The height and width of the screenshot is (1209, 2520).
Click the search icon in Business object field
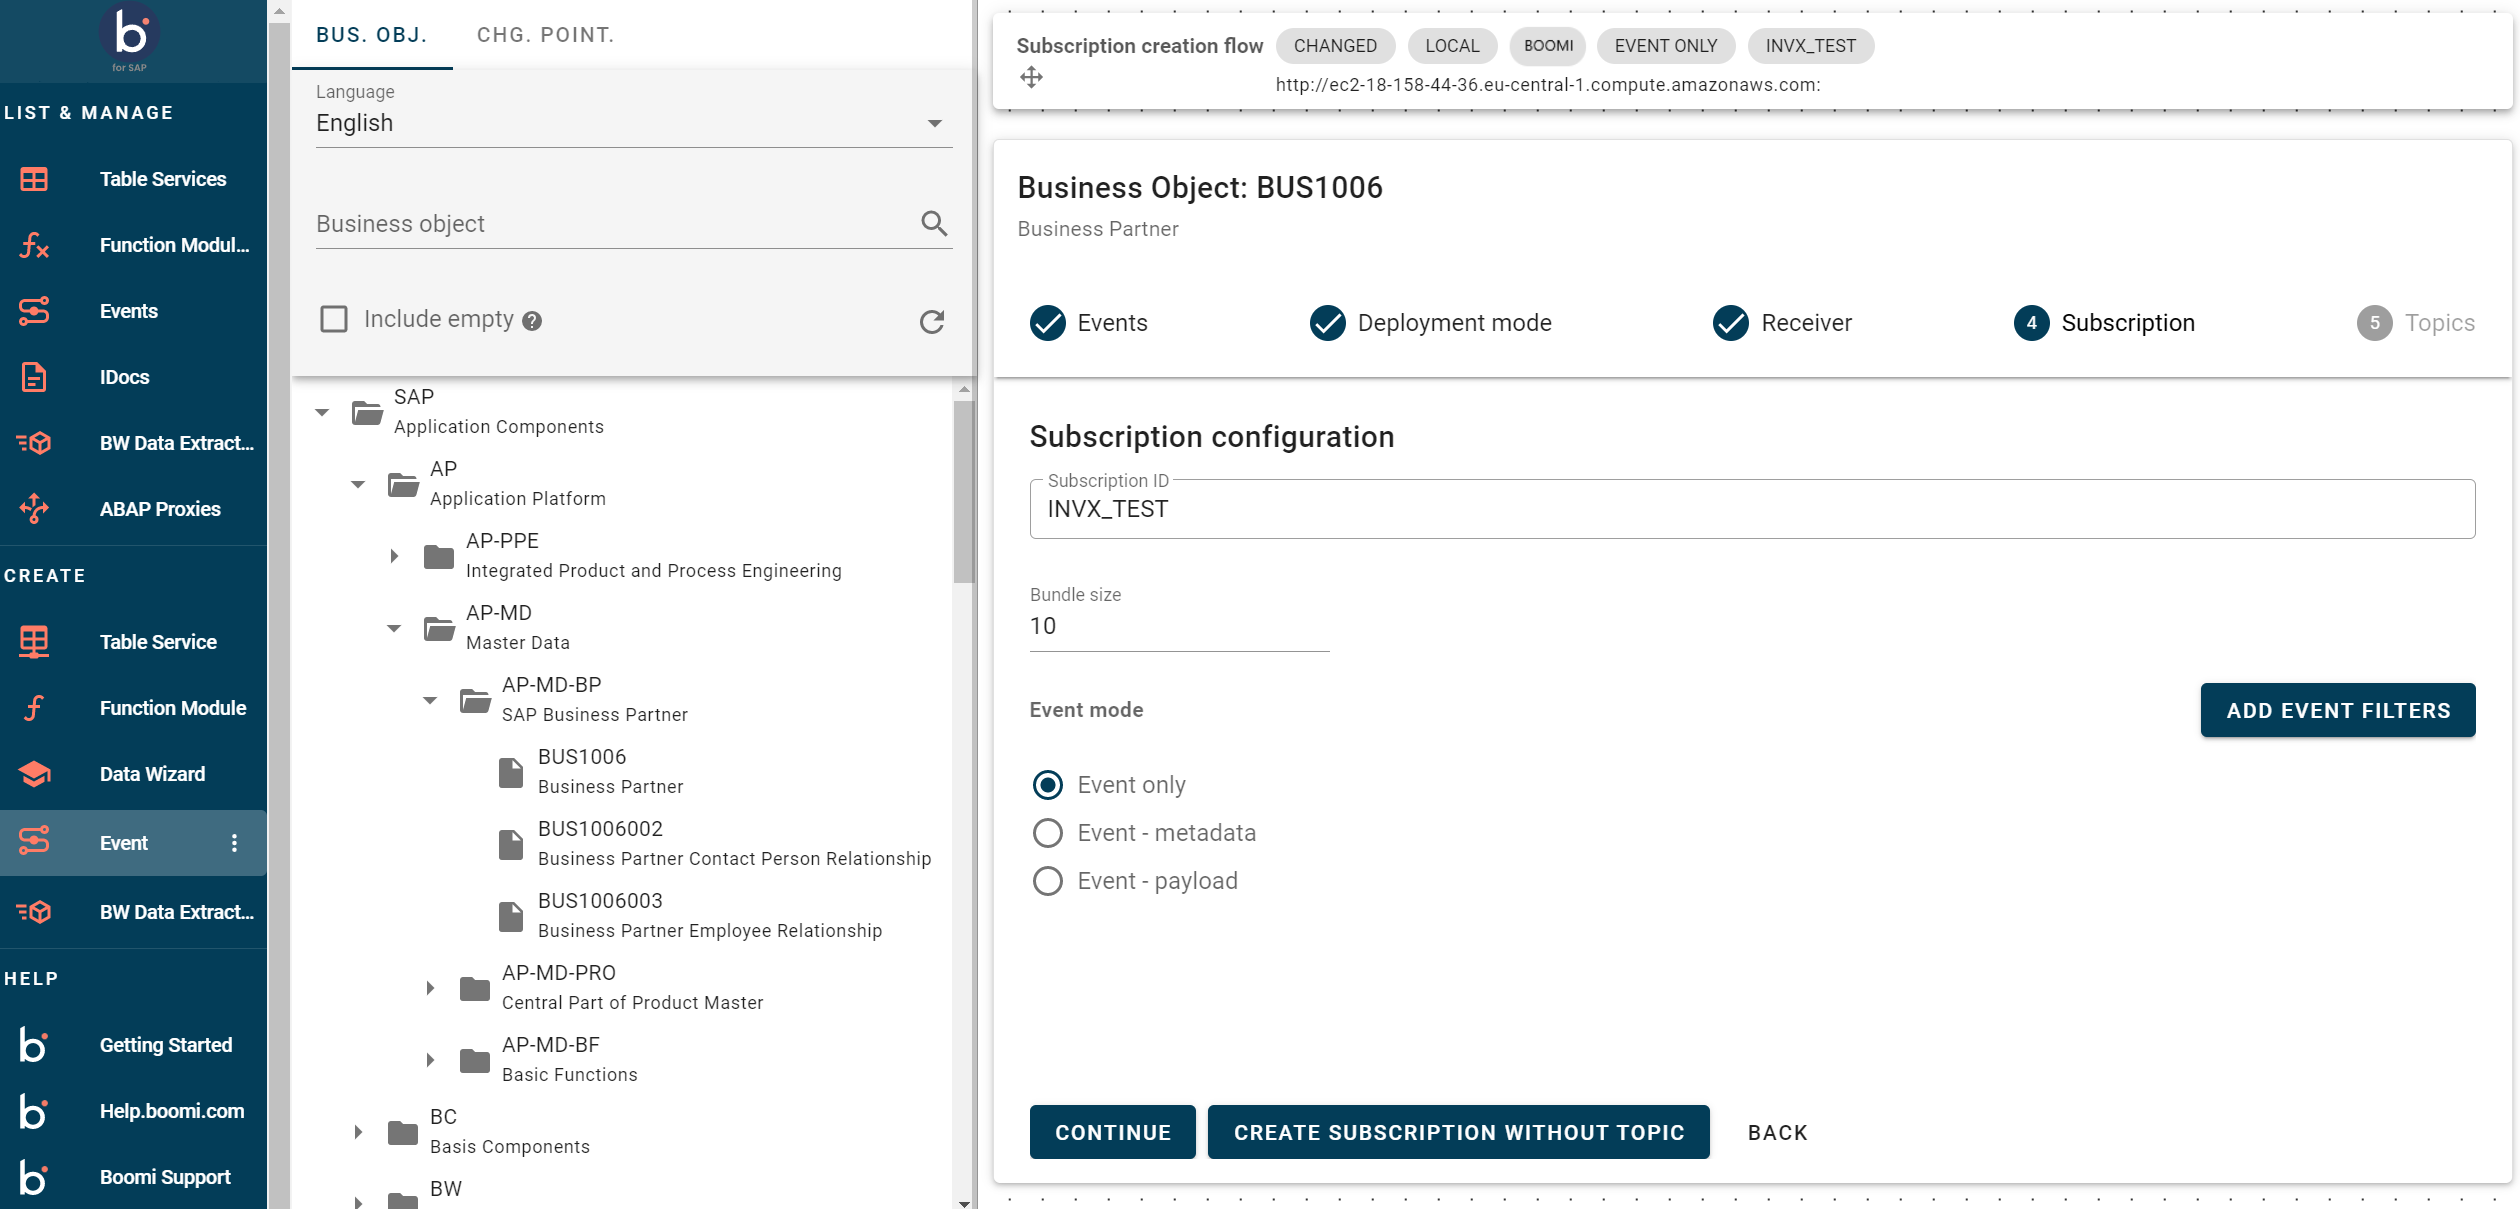[x=933, y=223]
